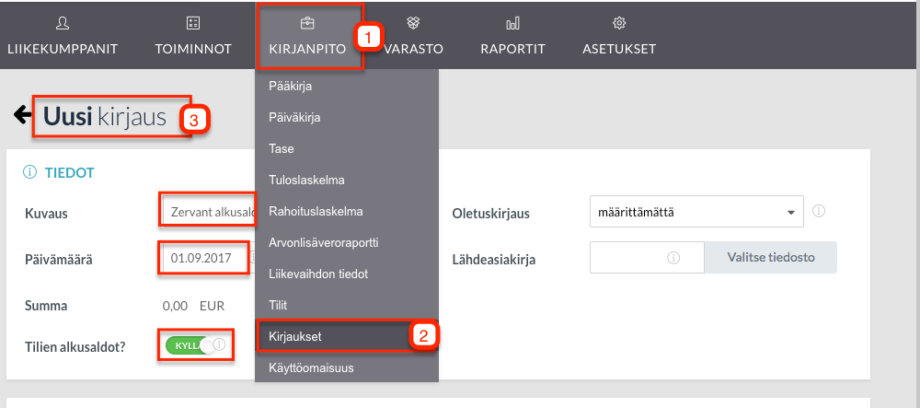This screenshot has width=920, height=408.
Task: Select Käyttöomaisuus from the dropdown menu
Action: coord(347,368)
